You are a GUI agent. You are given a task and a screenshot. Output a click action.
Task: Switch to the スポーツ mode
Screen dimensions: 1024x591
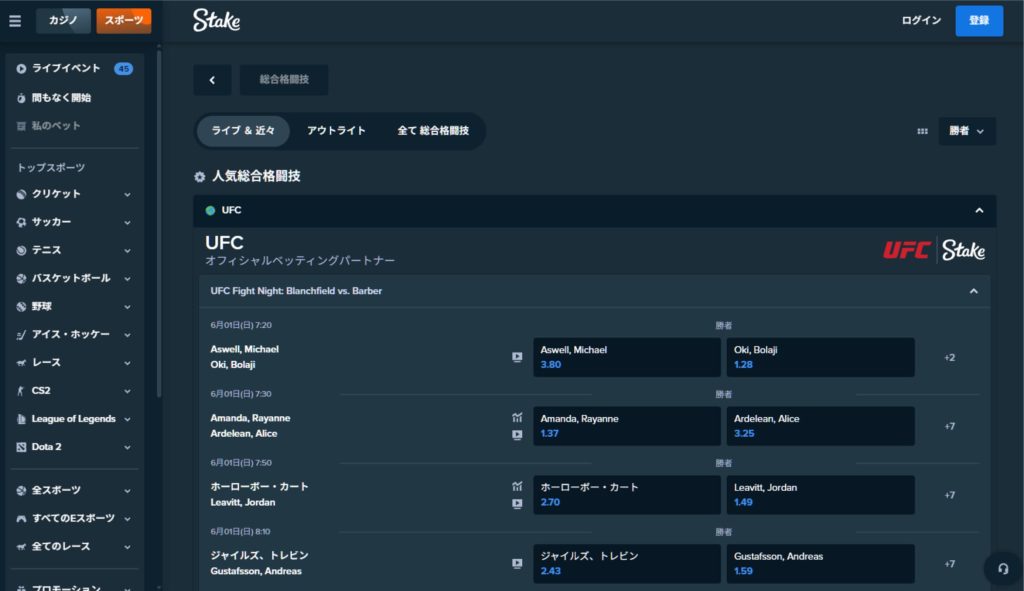tap(124, 21)
